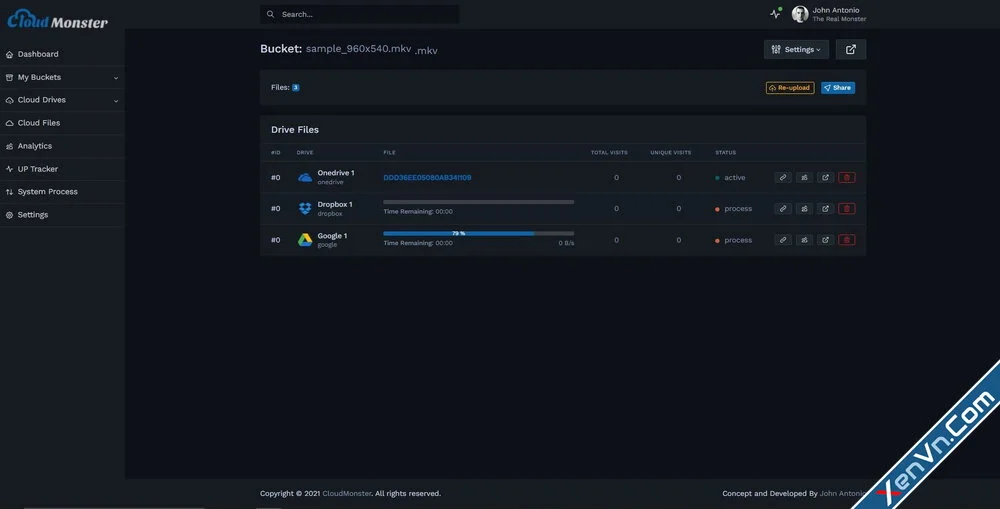Delete the Onedrive 1 drive file

tap(846, 177)
